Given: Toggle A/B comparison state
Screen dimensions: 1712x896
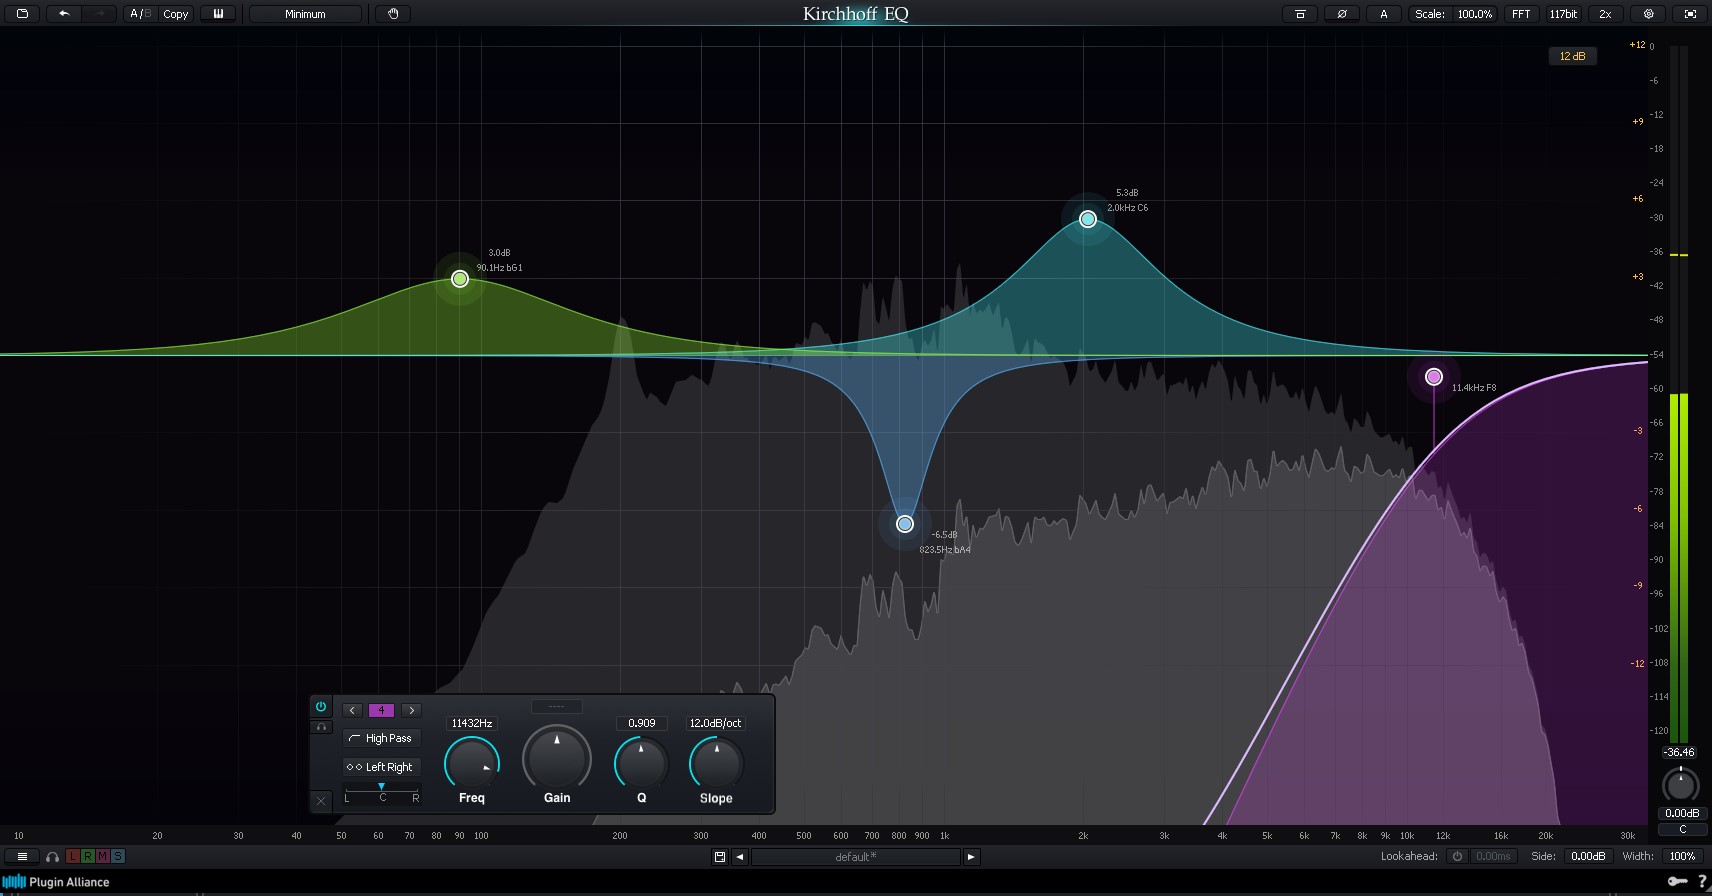Looking at the screenshot, I should (x=139, y=14).
